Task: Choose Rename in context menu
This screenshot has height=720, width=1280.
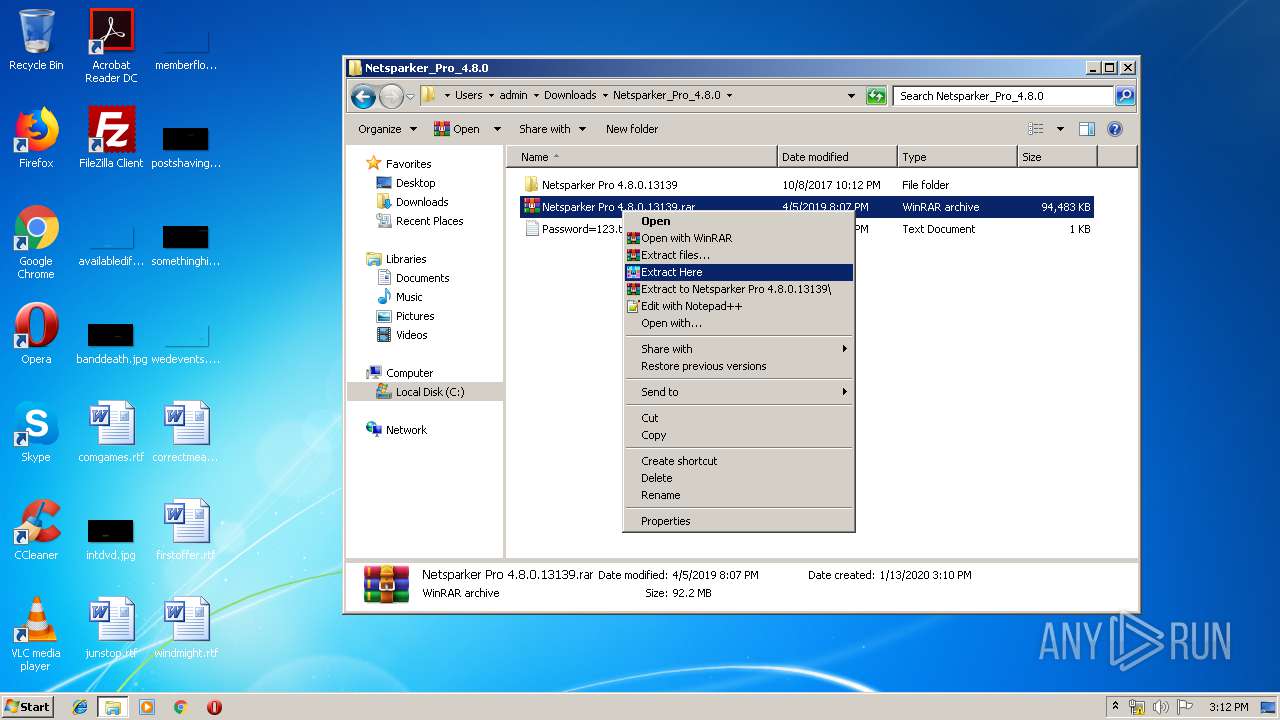Action: pos(738,495)
